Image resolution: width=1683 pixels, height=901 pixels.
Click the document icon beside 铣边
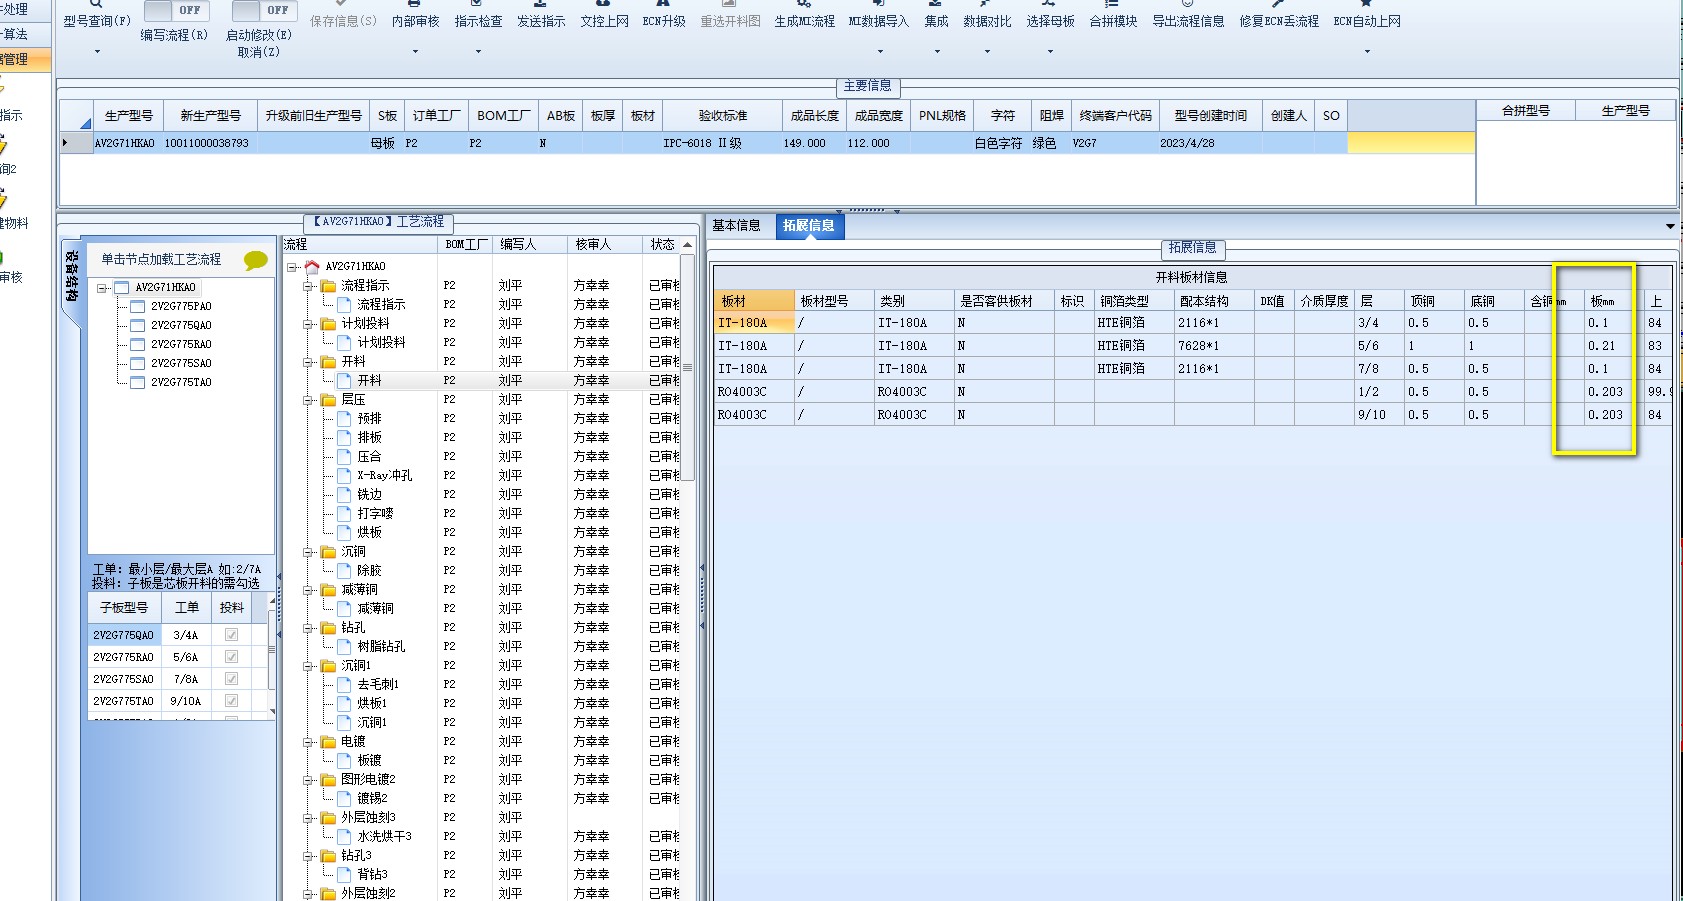[x=344, y=495]
